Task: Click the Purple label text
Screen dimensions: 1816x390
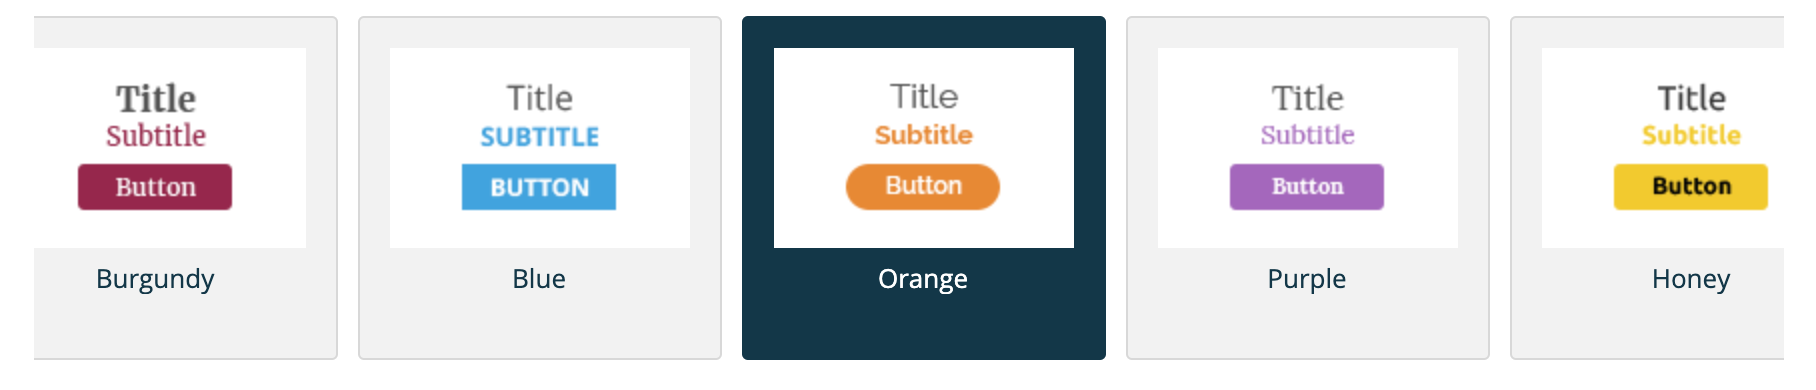Action: click(x=1307, y=279)
